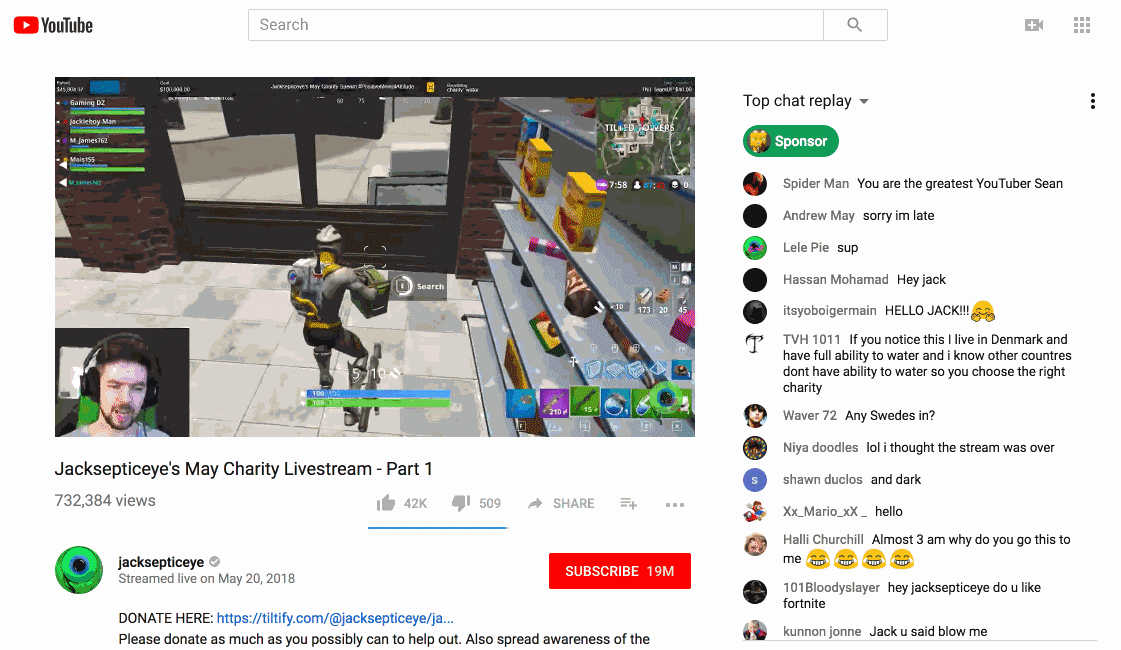
Task: Open itsyoboigermain's chat avatar
Action: point(755,312)
